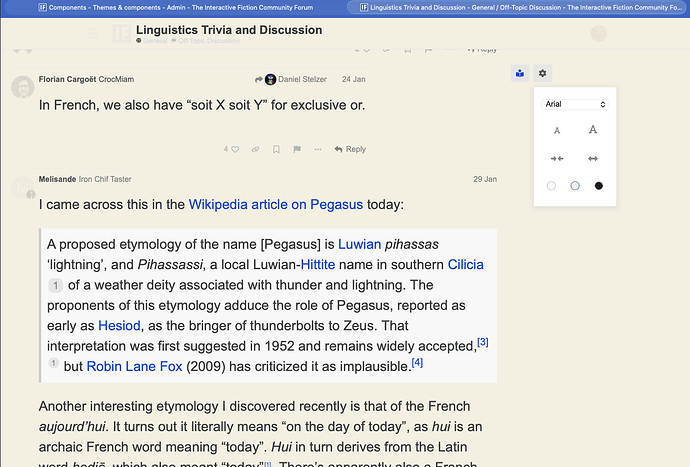The width and height of the screenshot is (690, 467).
Task: Follow the Luwian link in quote
Action: 360,244
